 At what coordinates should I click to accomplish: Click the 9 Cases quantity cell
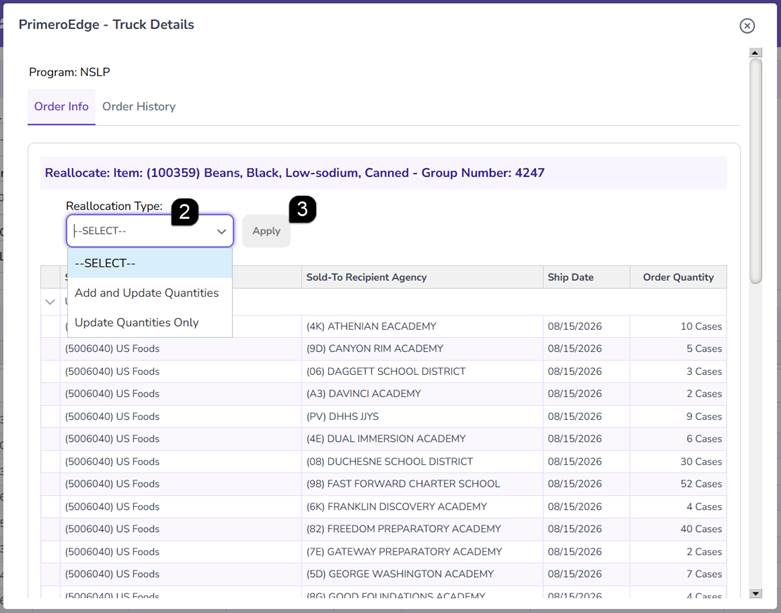[x=678, y=416]
